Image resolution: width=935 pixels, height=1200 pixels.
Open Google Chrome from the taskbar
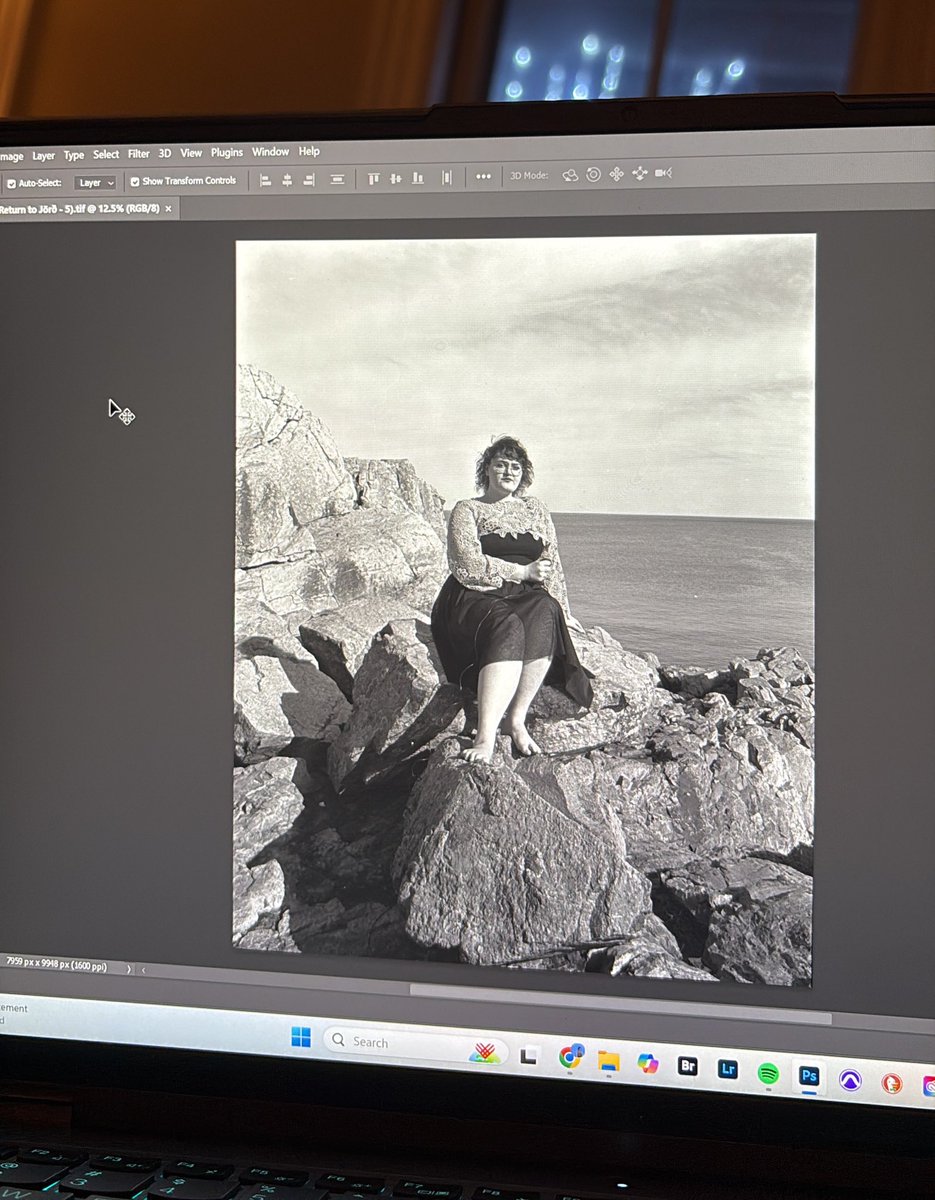(x=571, y=1055)
